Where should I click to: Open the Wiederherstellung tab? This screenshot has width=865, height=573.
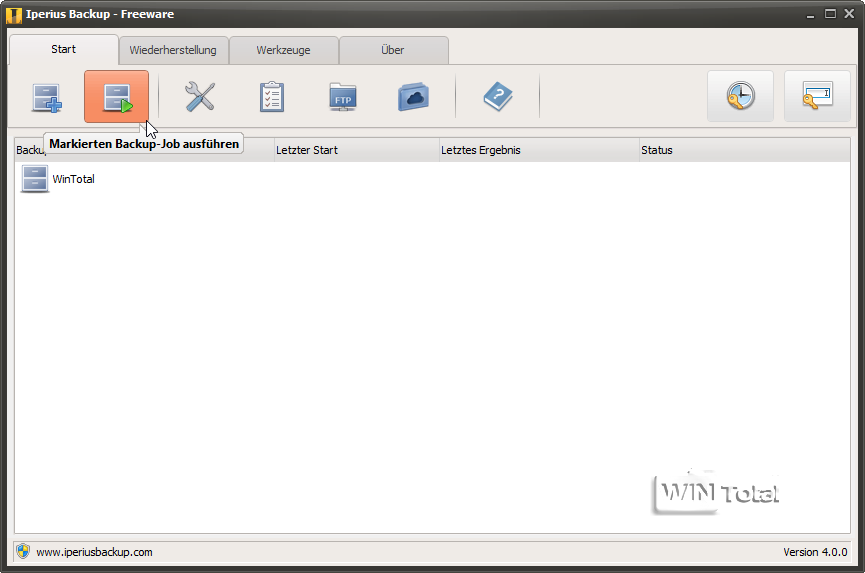coord(173,50)
